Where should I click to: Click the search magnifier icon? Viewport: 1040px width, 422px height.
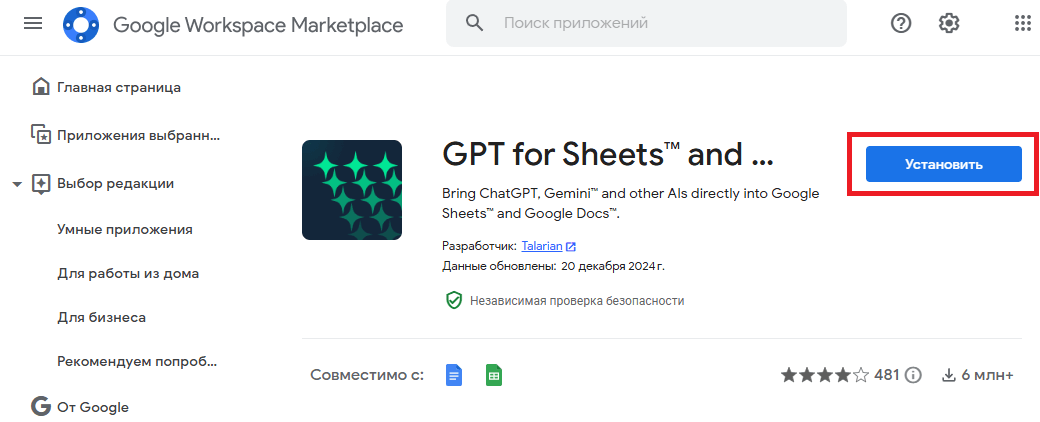[x=475, y=23]
